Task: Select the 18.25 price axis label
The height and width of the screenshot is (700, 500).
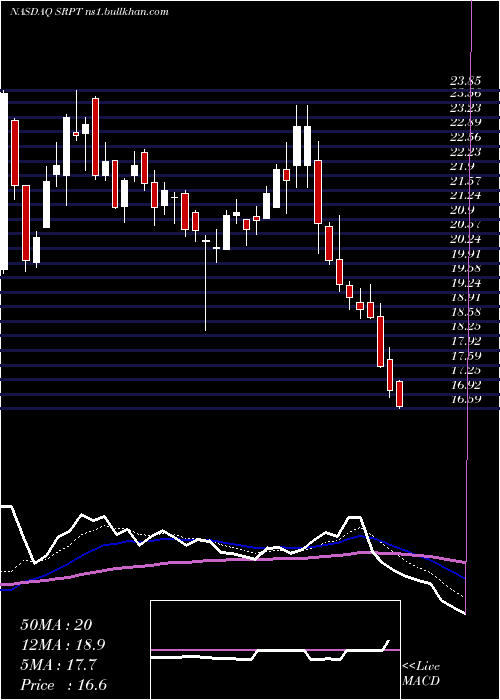Action: (x=466, y=326)
